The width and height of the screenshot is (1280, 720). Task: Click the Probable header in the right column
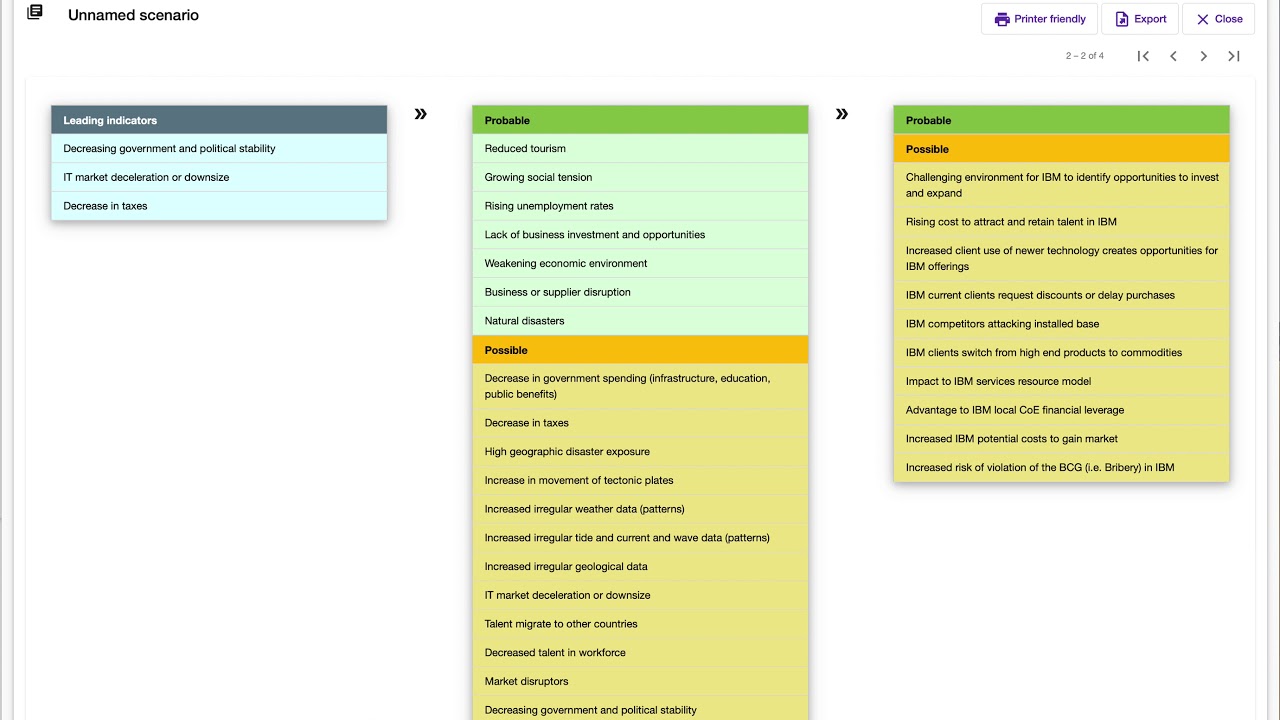coord(1061,120)
